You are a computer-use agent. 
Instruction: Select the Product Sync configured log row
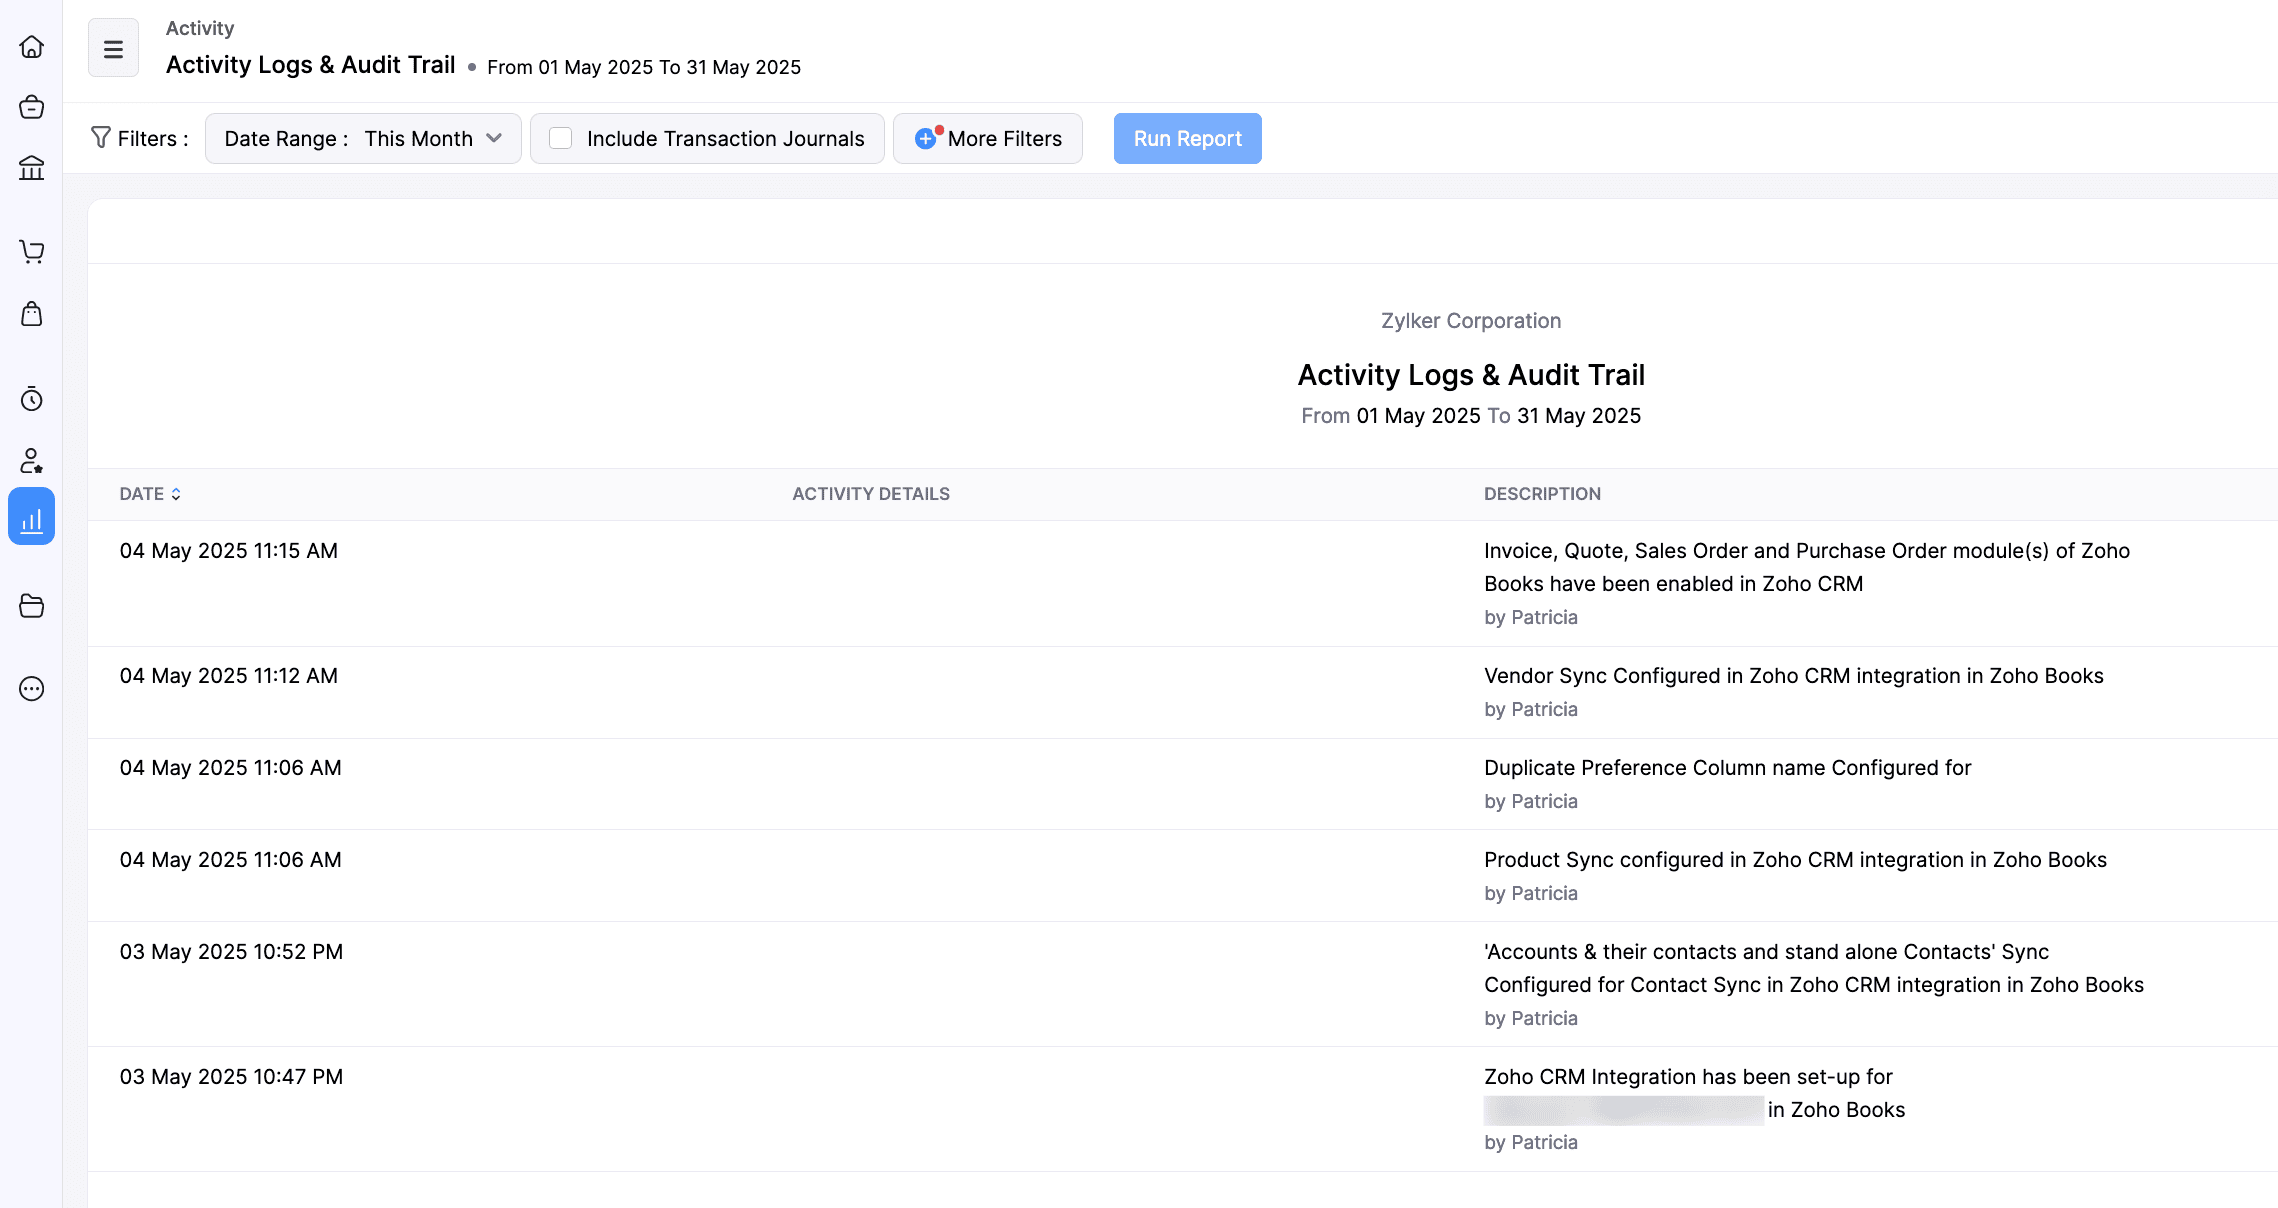coord(1795,860)
